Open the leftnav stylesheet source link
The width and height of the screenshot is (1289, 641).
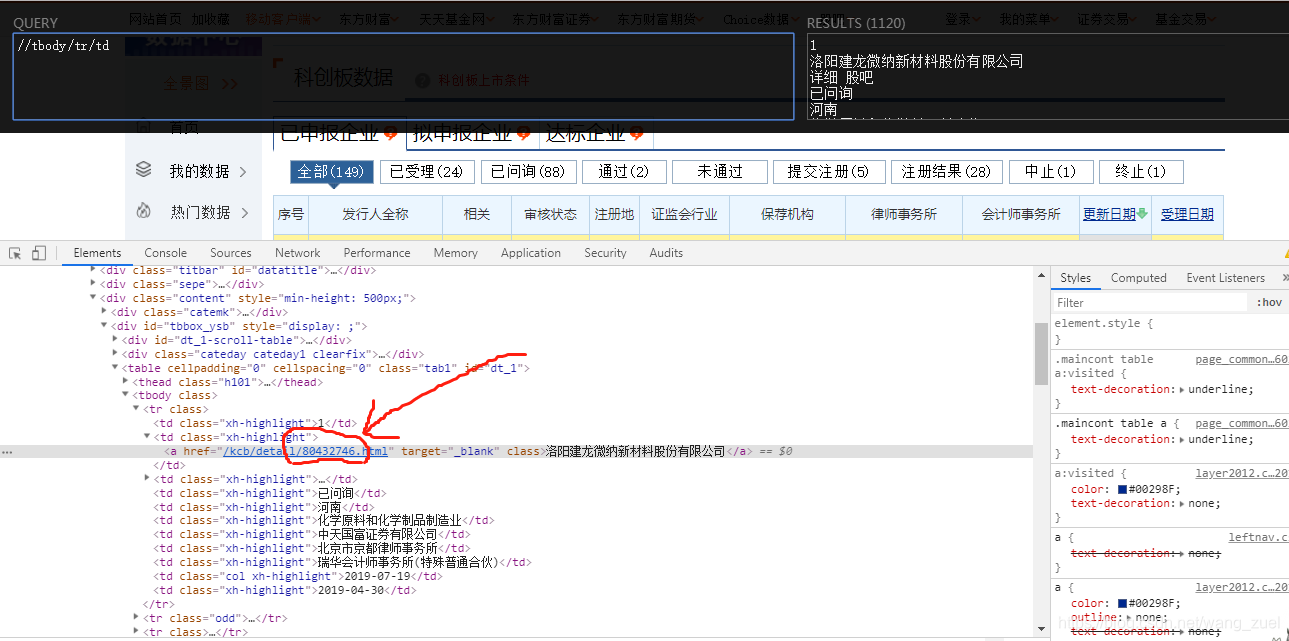[x=1258, y=538]
